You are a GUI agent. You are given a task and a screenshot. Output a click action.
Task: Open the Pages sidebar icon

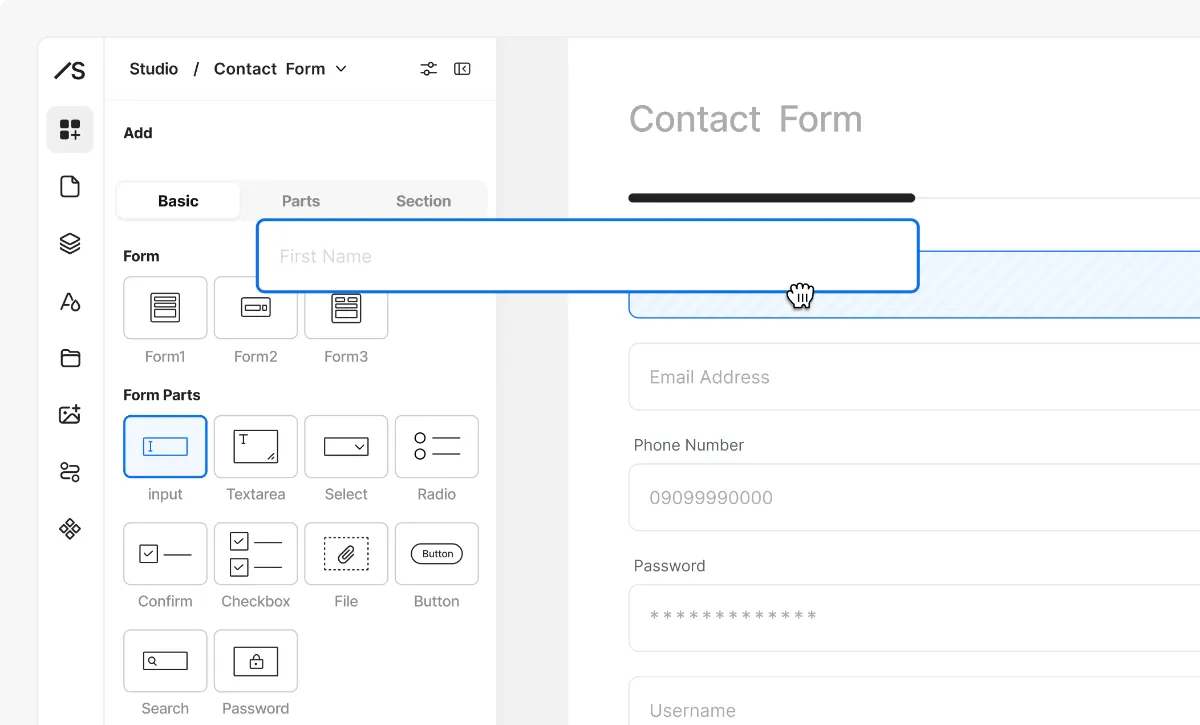[x=70, y=187]
